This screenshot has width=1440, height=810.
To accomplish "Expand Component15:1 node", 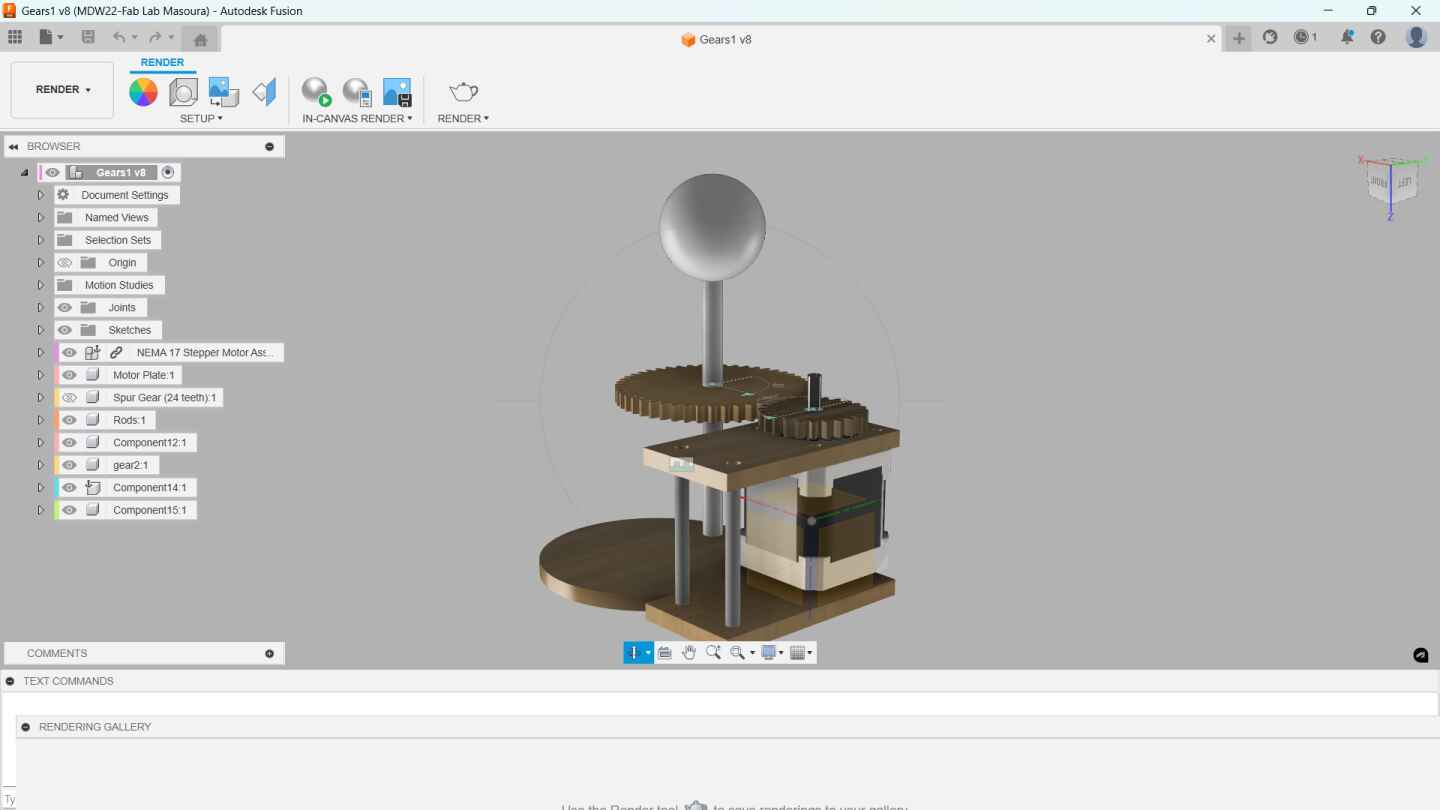I will [x=41, y=510].
